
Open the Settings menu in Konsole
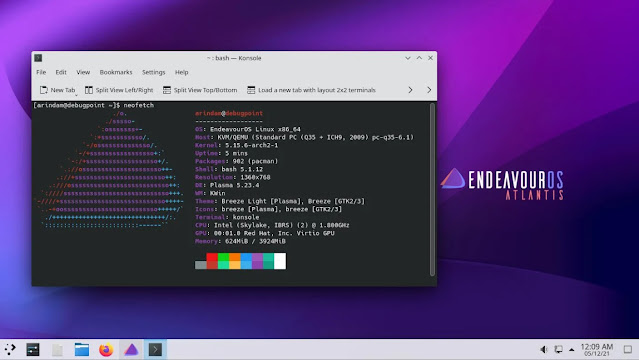[154, 72]
